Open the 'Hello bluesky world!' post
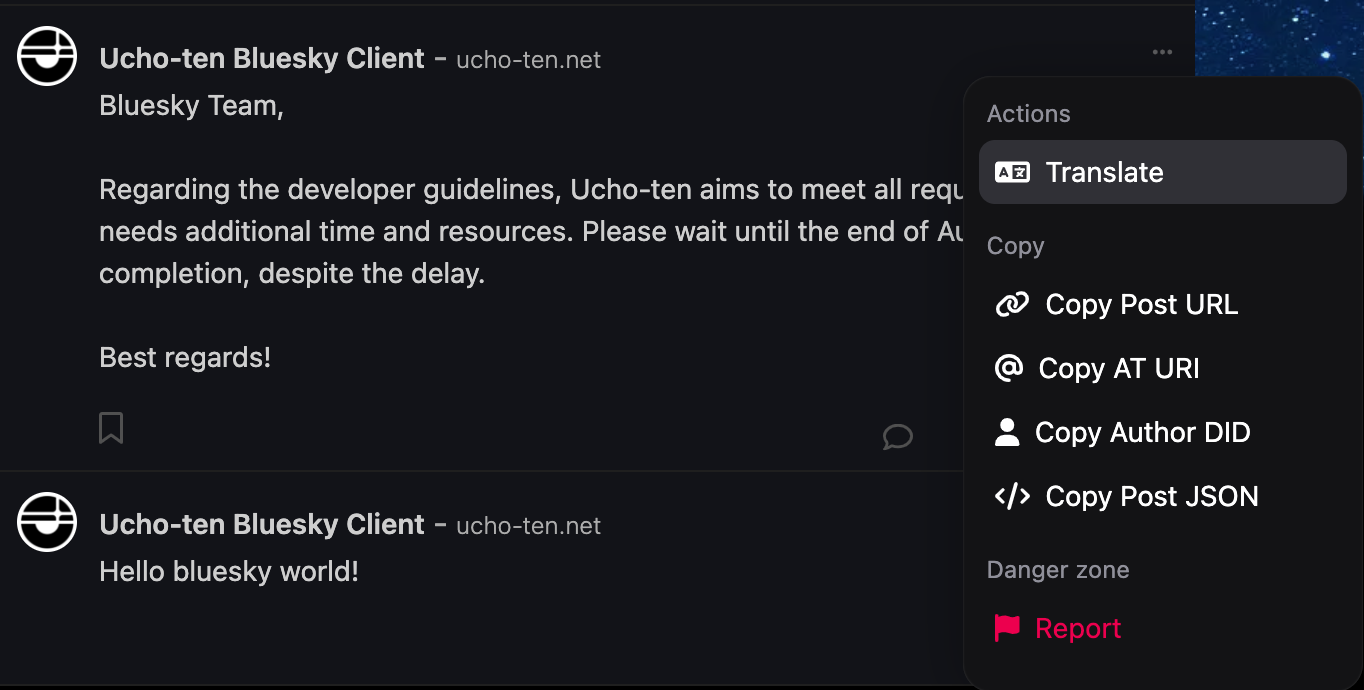Image resolution: width=1364 pixels, height=690 pixels. pos(229,572)
